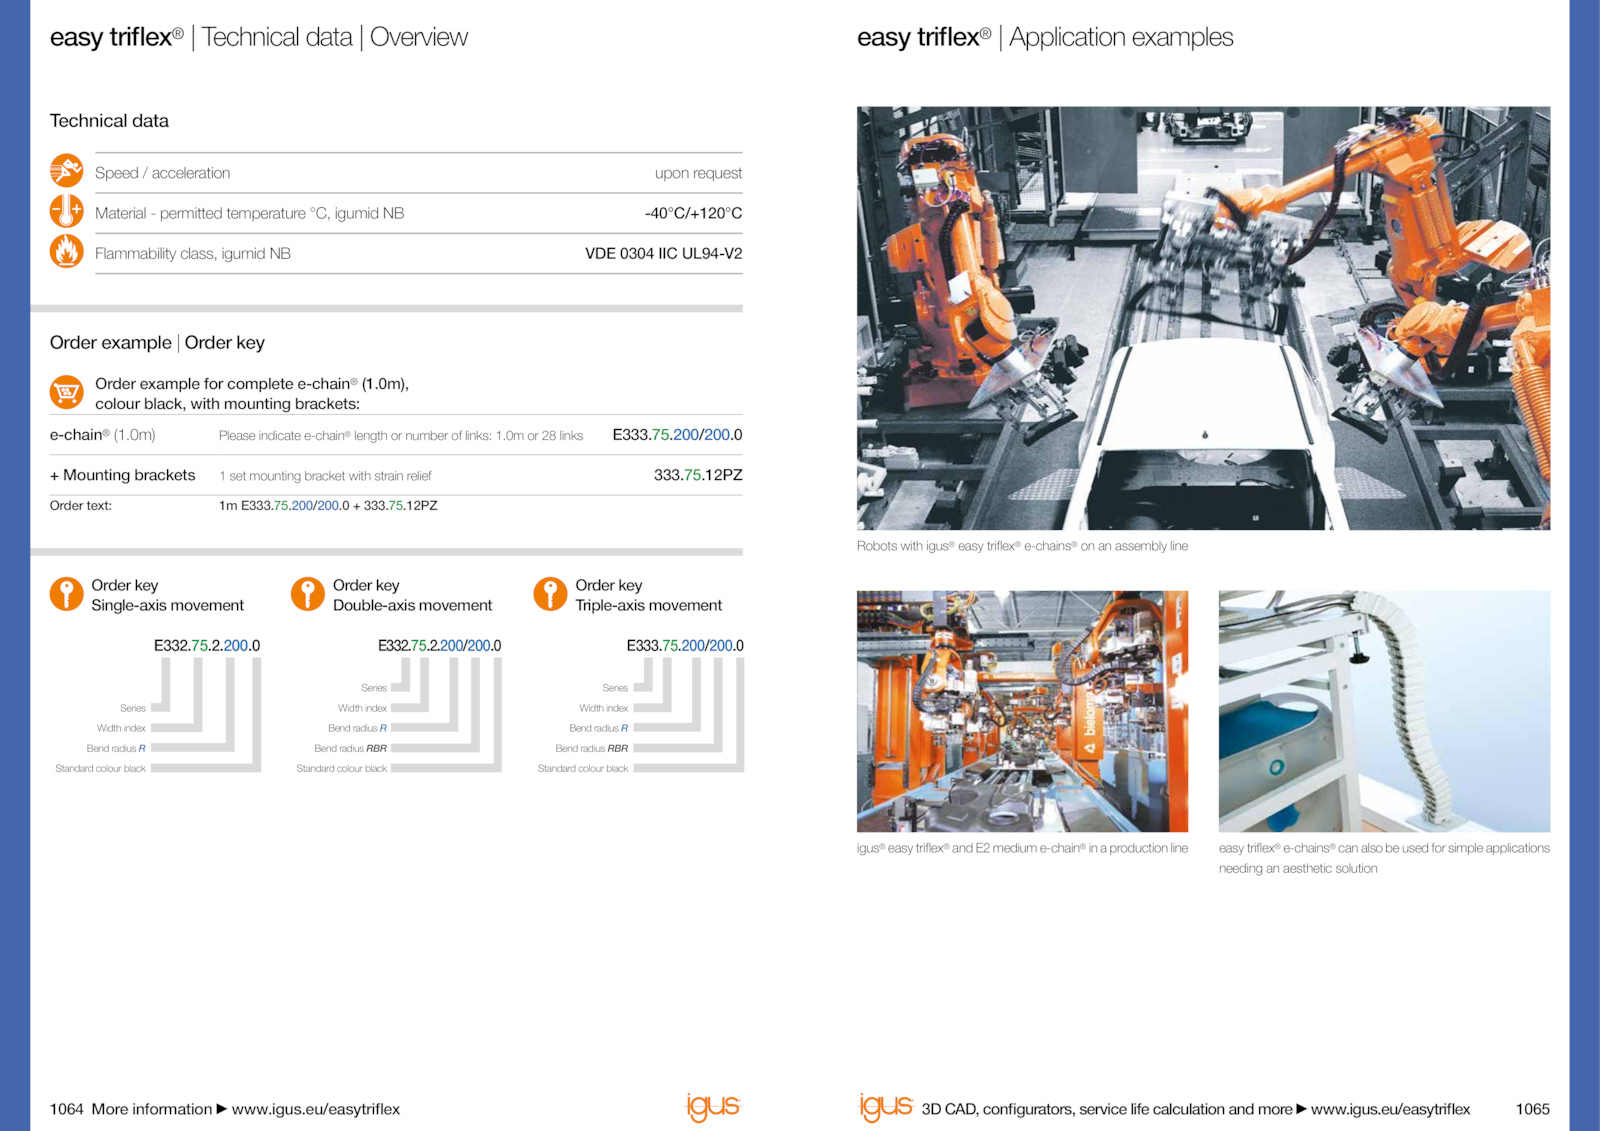Open the www.igus.eu/easytriflex link on page 1065
Viewport: 1600px width, 1131px height.
pos(1390,1109)
